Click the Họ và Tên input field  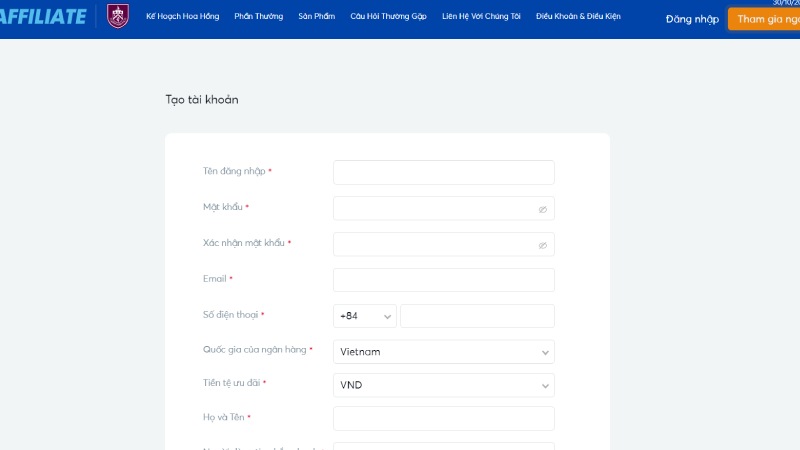coord(443,418)
